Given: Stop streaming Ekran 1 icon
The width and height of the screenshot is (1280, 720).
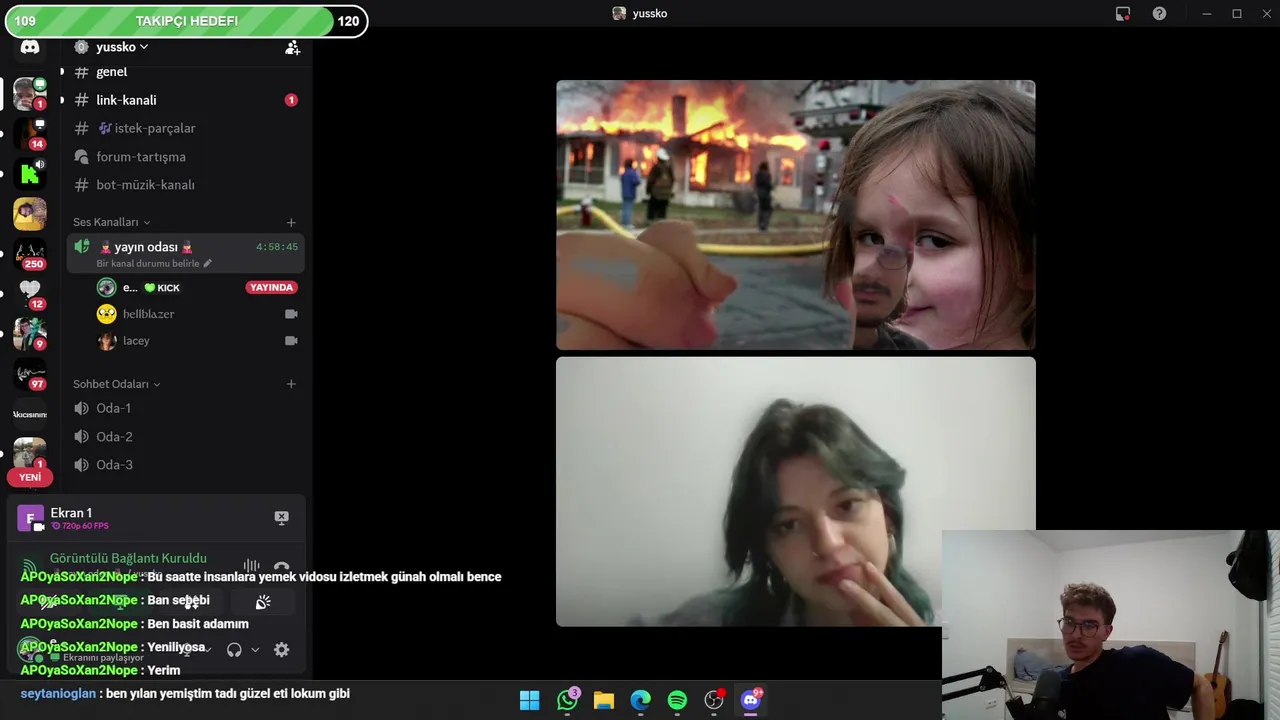Looking at the screenshot, I should (x=281, y=517).
